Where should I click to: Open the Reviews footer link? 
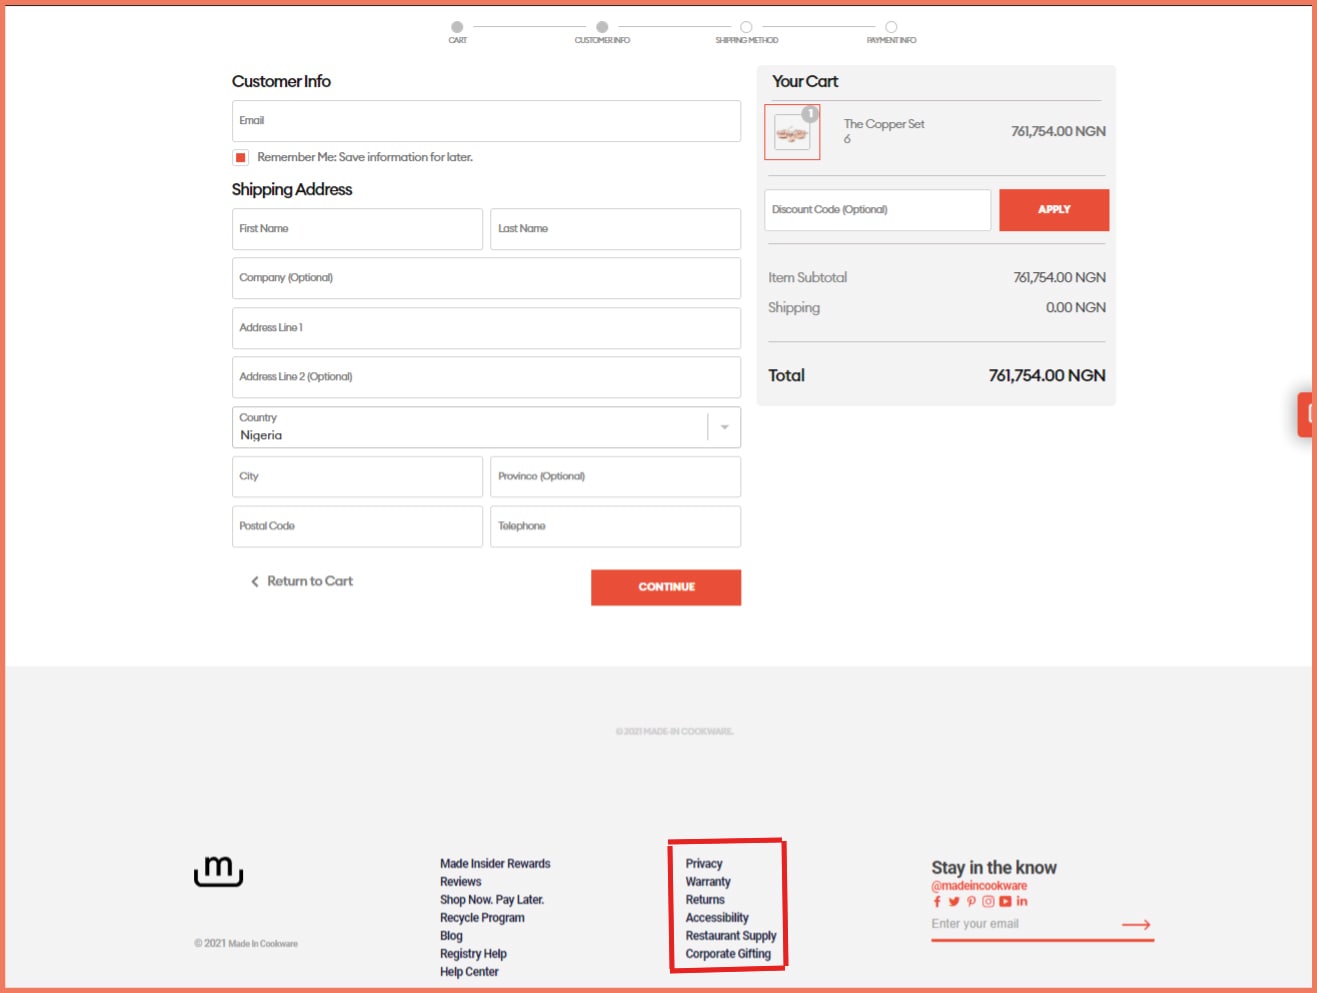click(461, 882)
